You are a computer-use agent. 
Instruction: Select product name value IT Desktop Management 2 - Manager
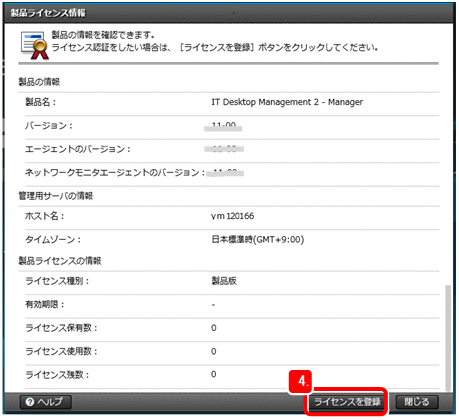tap(287, 102)
